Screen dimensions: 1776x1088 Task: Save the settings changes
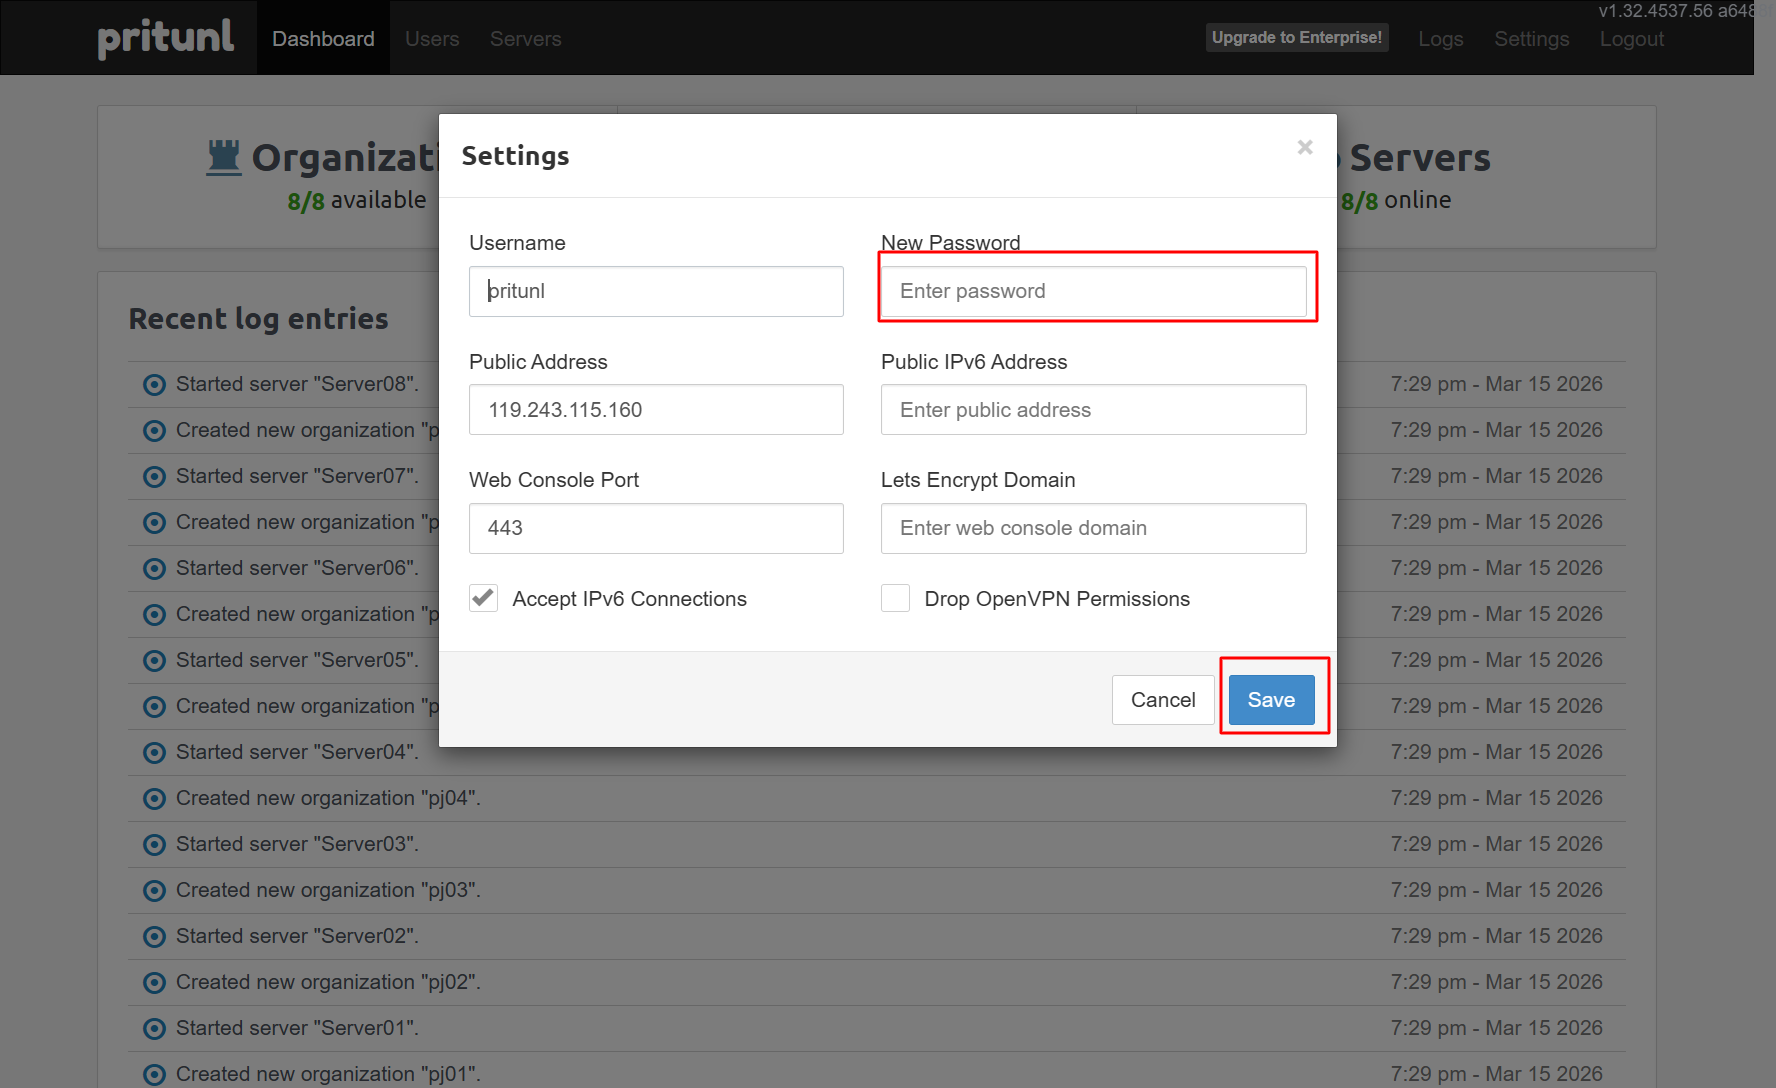[x=1271, y=699]
